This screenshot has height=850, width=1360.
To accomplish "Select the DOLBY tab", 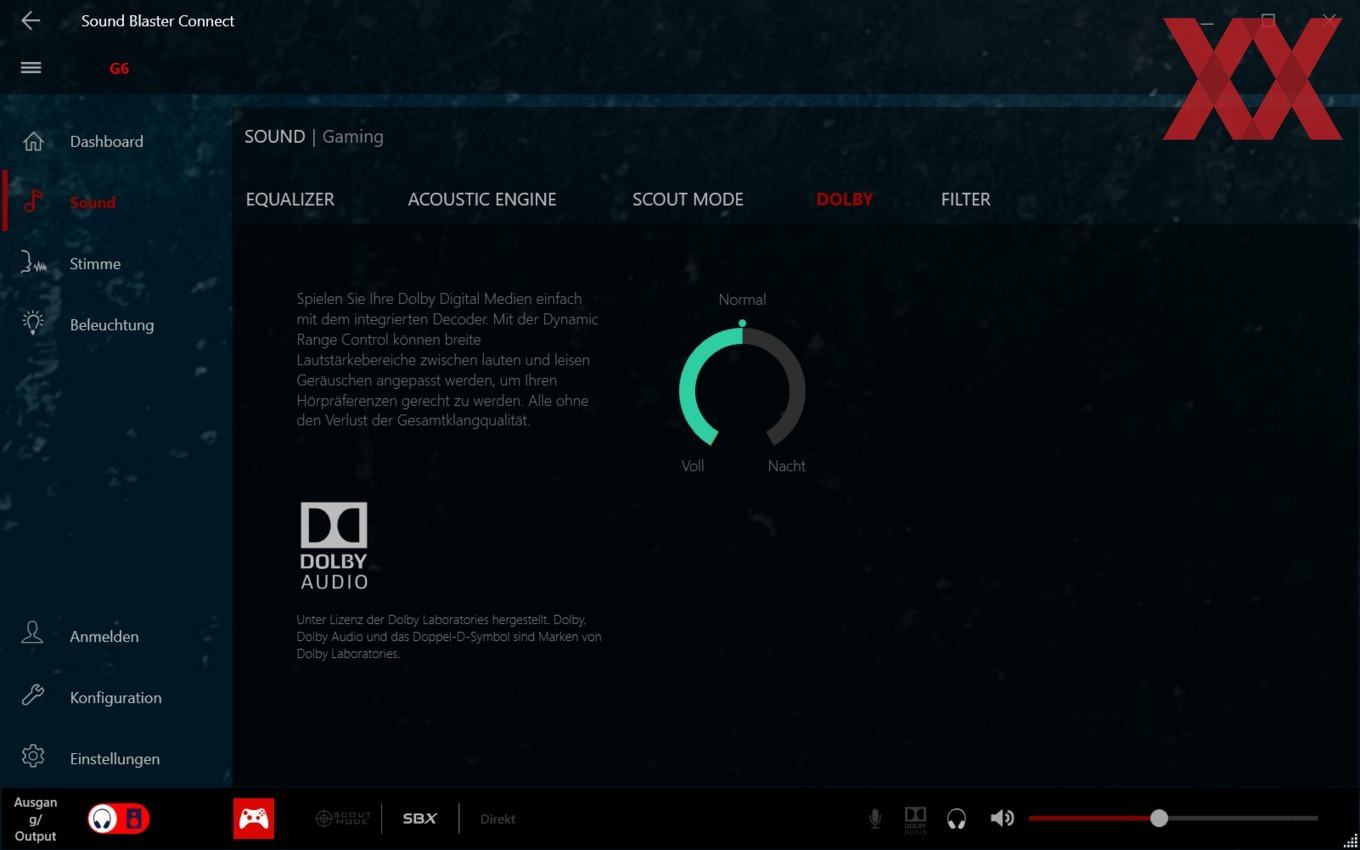I will (x=845, y=199).
